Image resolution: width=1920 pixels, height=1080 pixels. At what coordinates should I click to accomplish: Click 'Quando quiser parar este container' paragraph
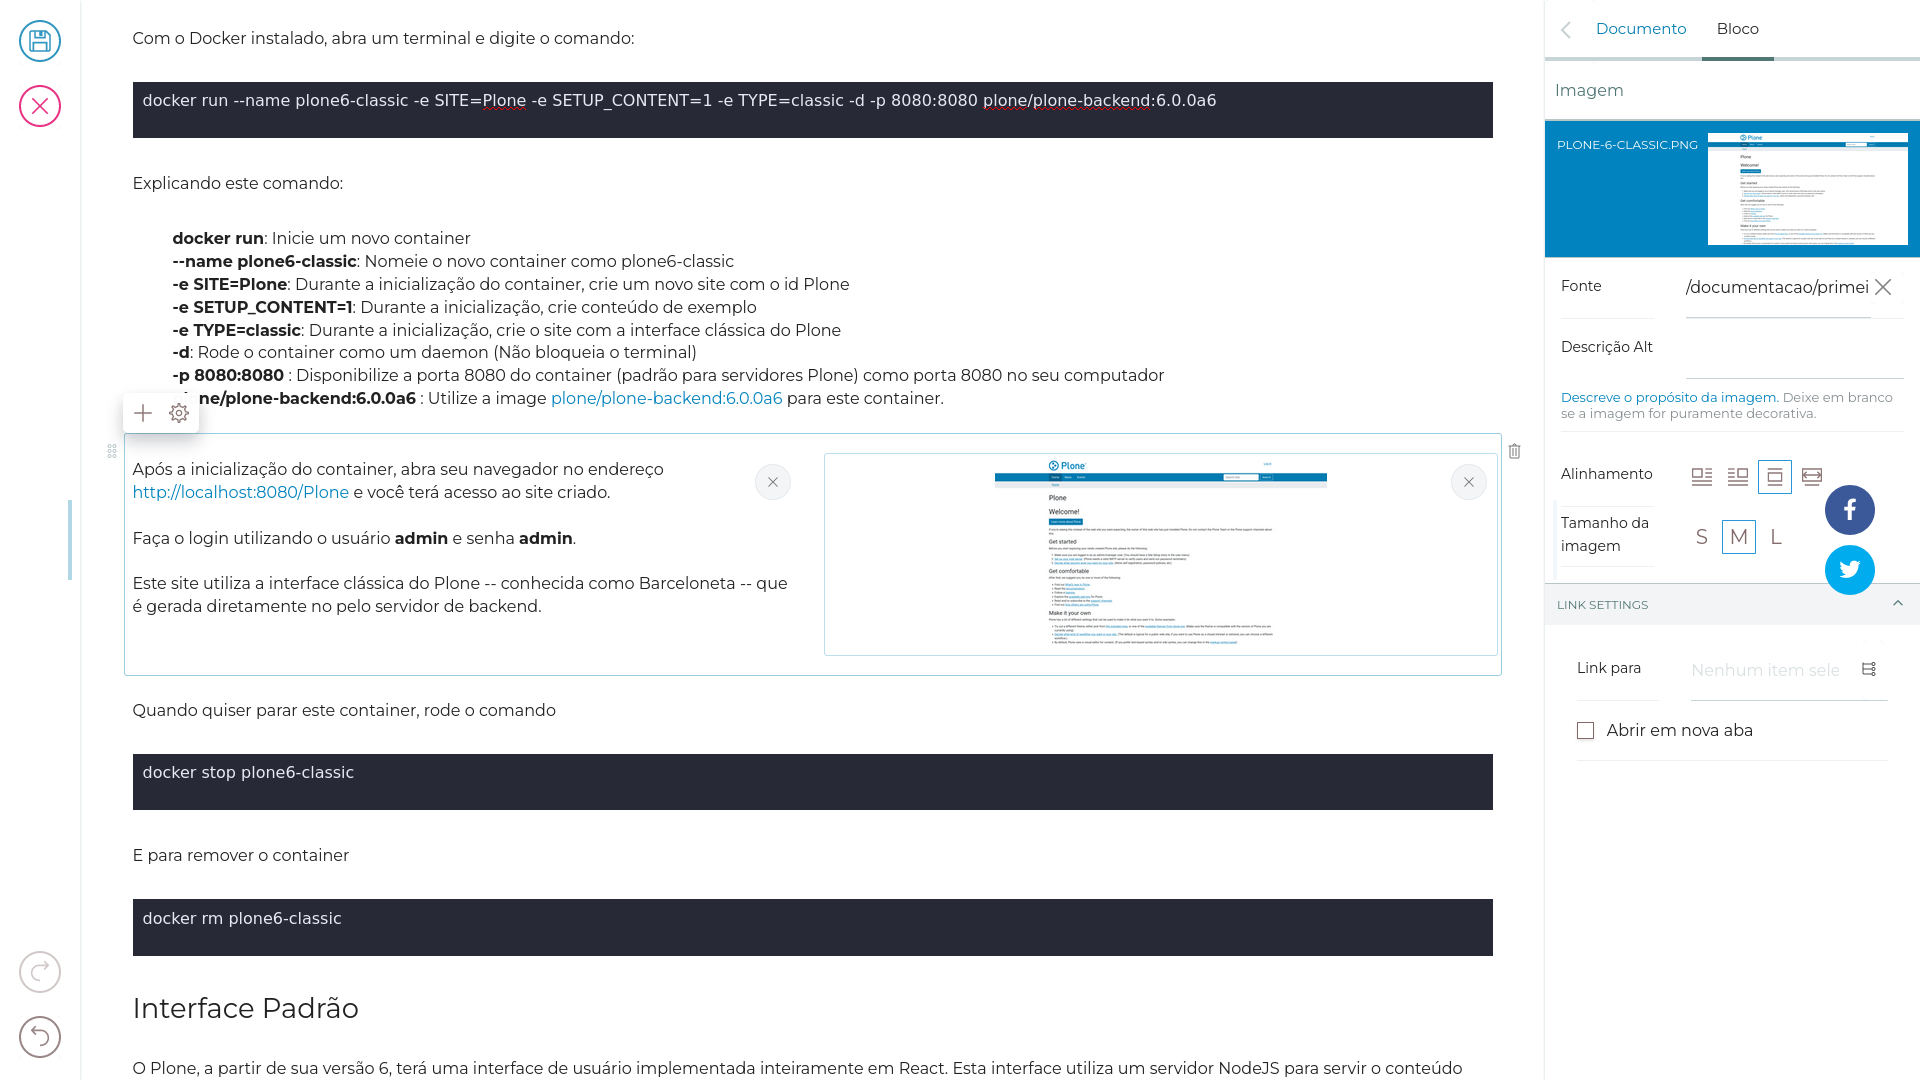344,710
